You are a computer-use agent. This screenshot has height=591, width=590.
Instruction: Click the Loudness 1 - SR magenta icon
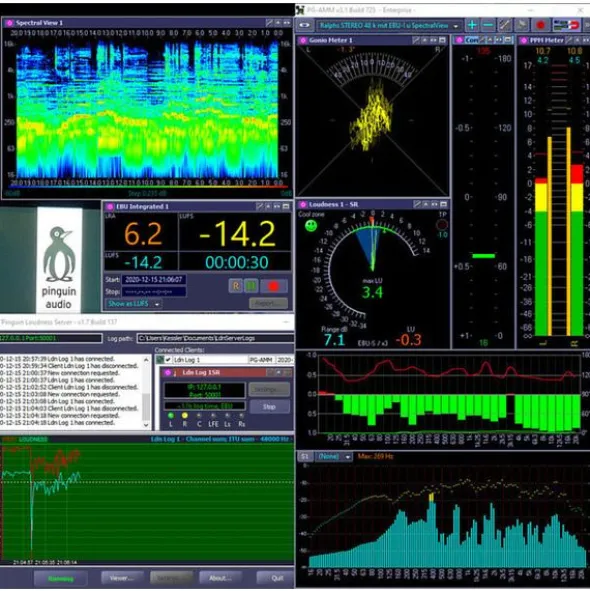pyautogui.click(x=303, y=204)
